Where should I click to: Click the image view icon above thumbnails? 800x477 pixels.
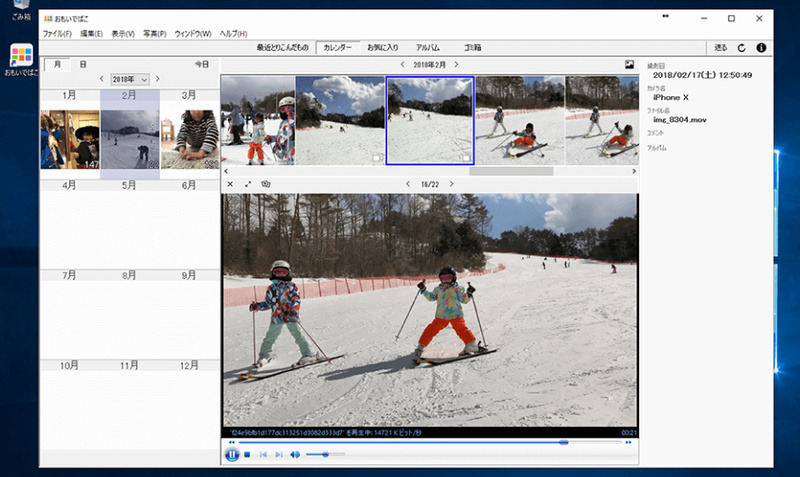pos(629,65)
